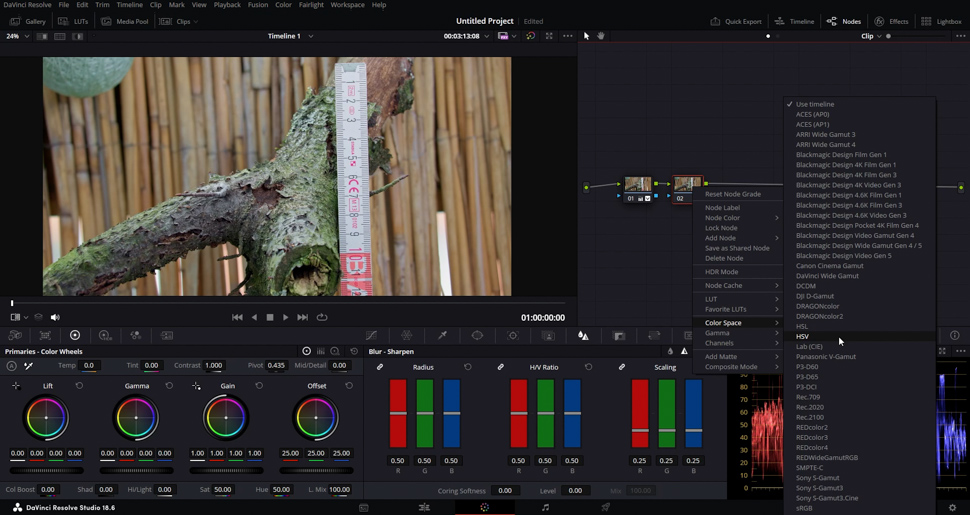Pick black point beside Lift
This screenshot has height=515, width=970.
pyautogui.click(x=16, y=386)
